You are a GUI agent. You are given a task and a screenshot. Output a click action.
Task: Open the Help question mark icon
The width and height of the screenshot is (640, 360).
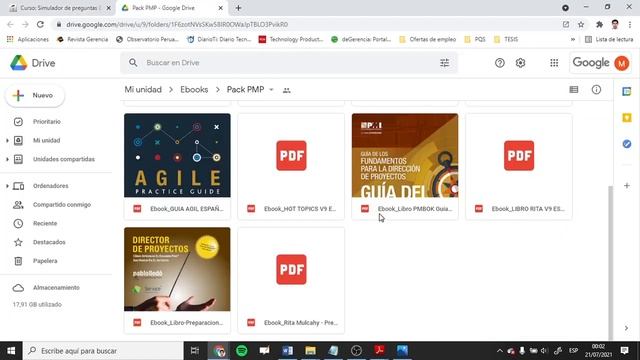point(500,63)
